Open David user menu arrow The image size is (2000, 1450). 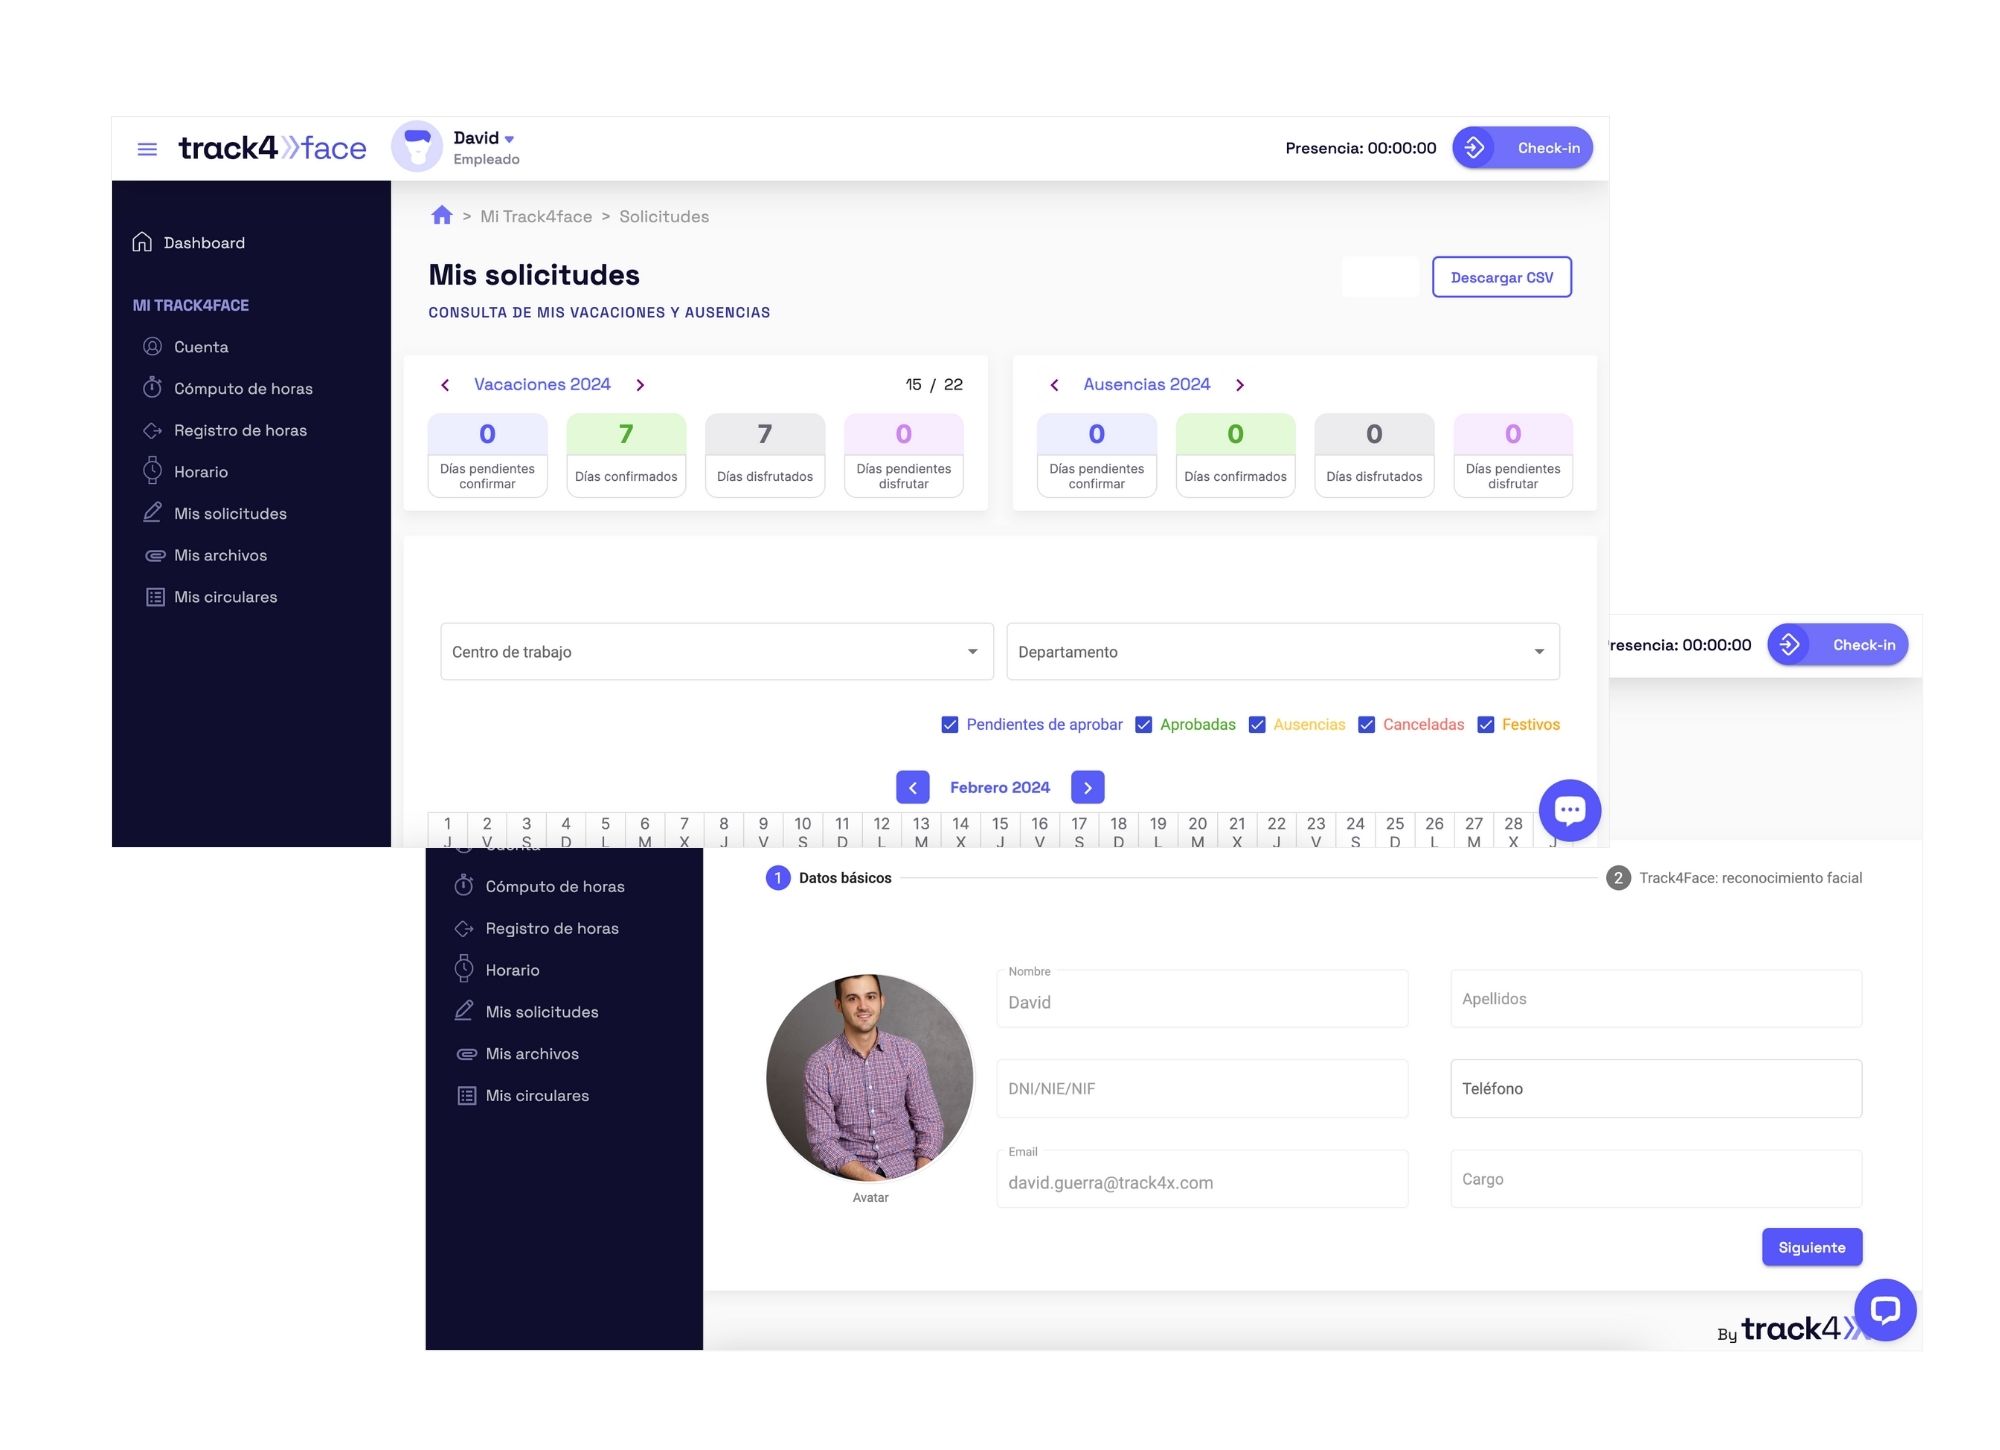(510, 139)
